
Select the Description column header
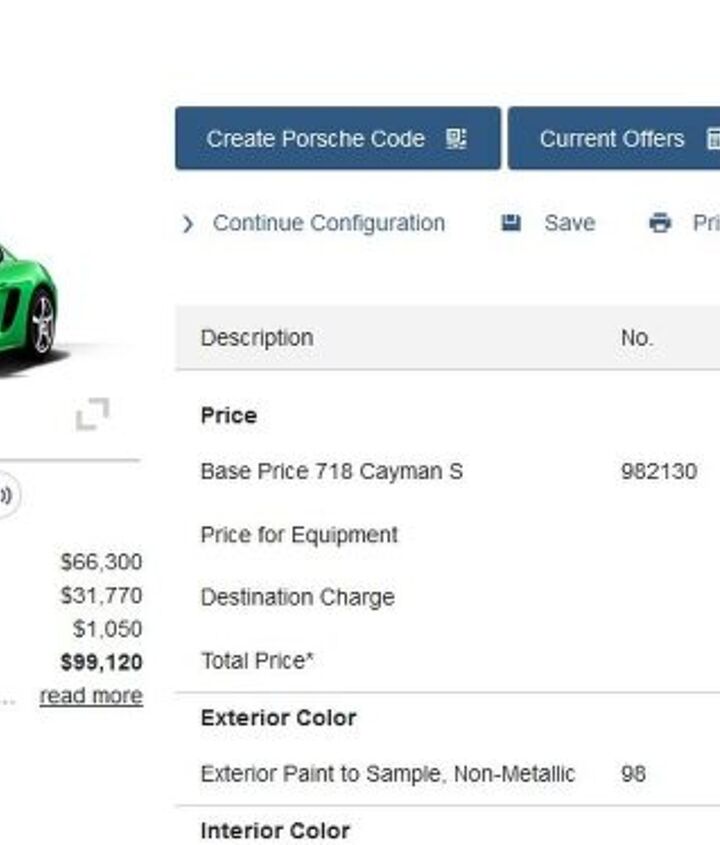click(256, 338)
